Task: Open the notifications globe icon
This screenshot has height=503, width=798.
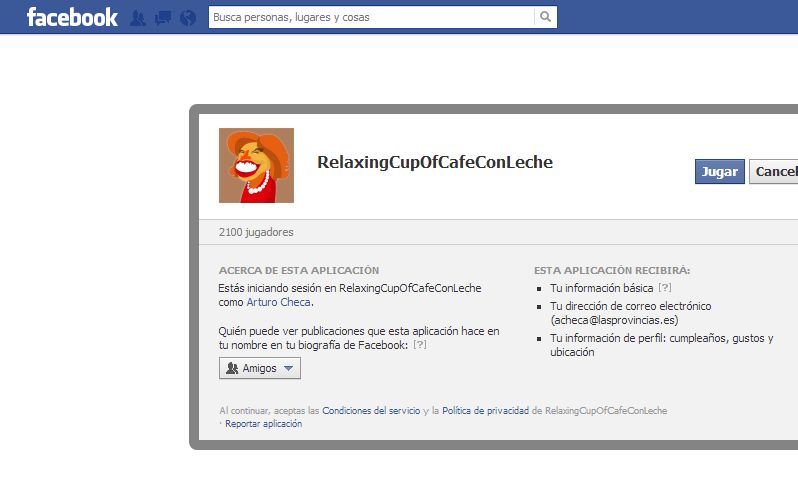Action: [188, 18]
